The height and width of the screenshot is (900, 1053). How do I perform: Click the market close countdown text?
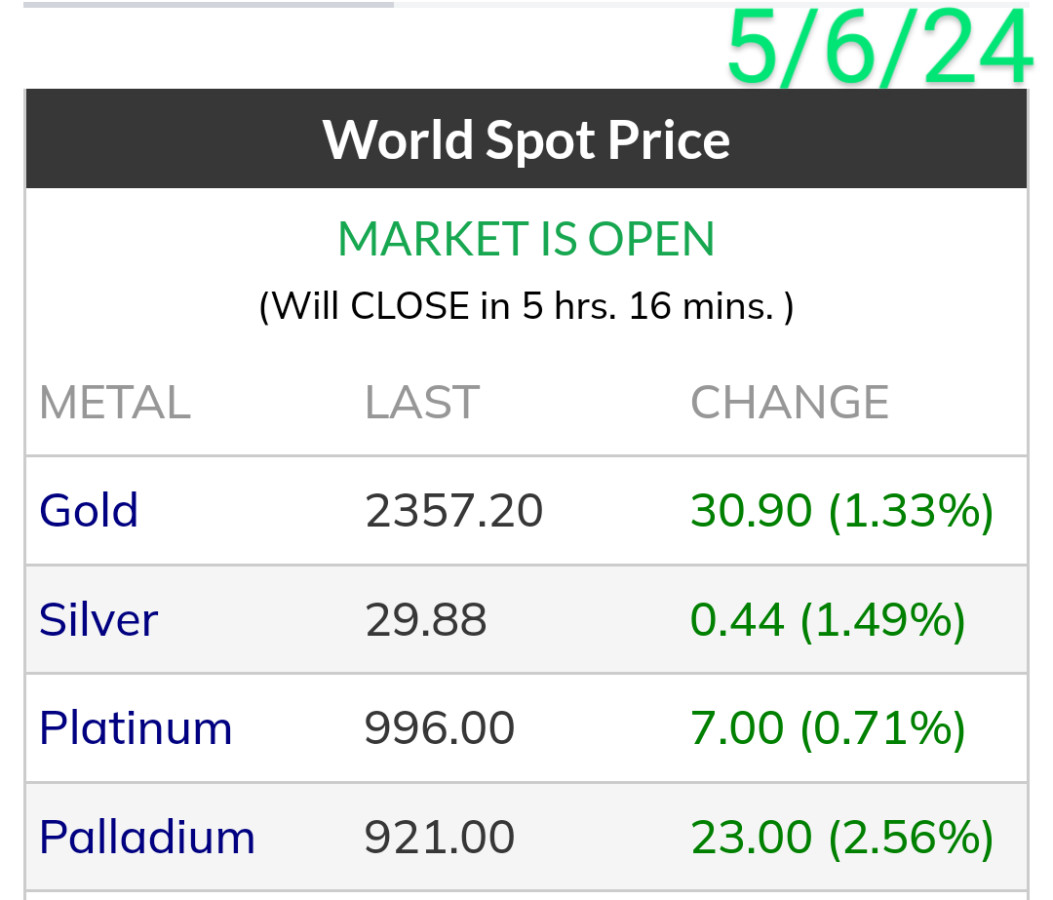click(x=526, y=306)
